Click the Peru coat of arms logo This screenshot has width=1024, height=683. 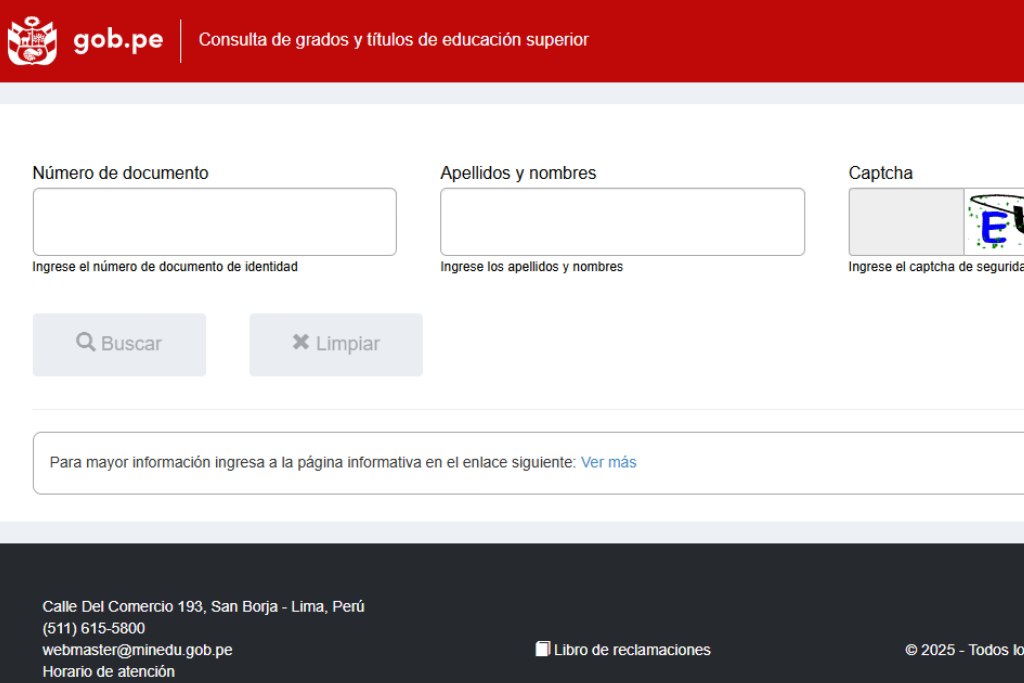tap(30, 40)
